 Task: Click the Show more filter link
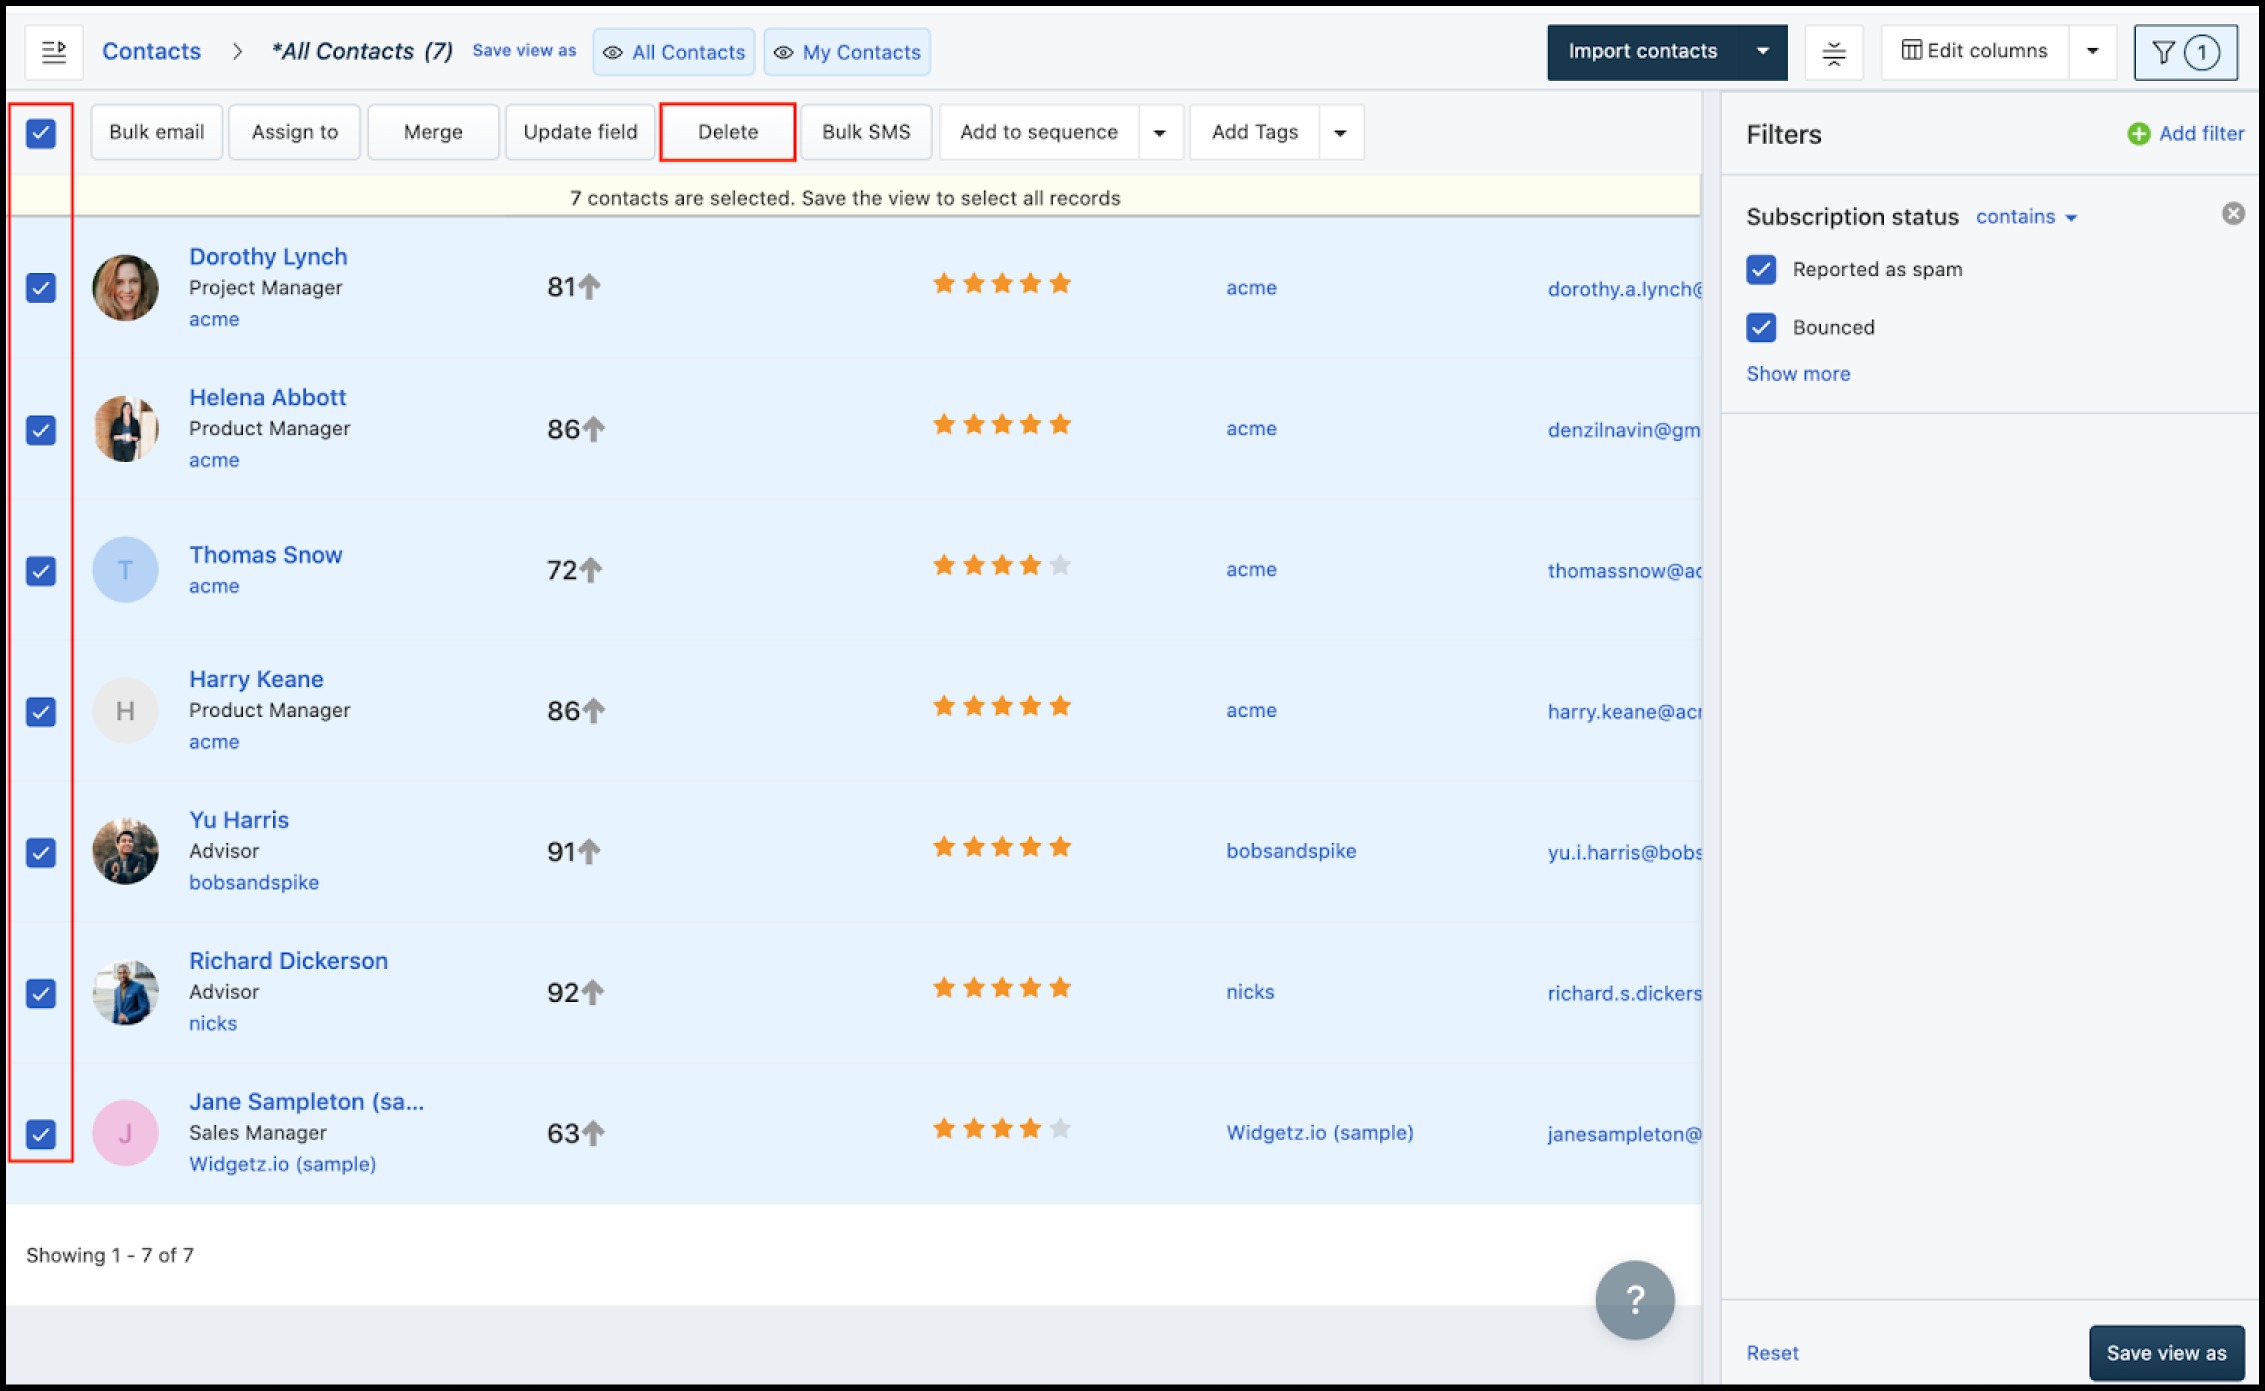pyautogui.click(x=1797, y=374)
